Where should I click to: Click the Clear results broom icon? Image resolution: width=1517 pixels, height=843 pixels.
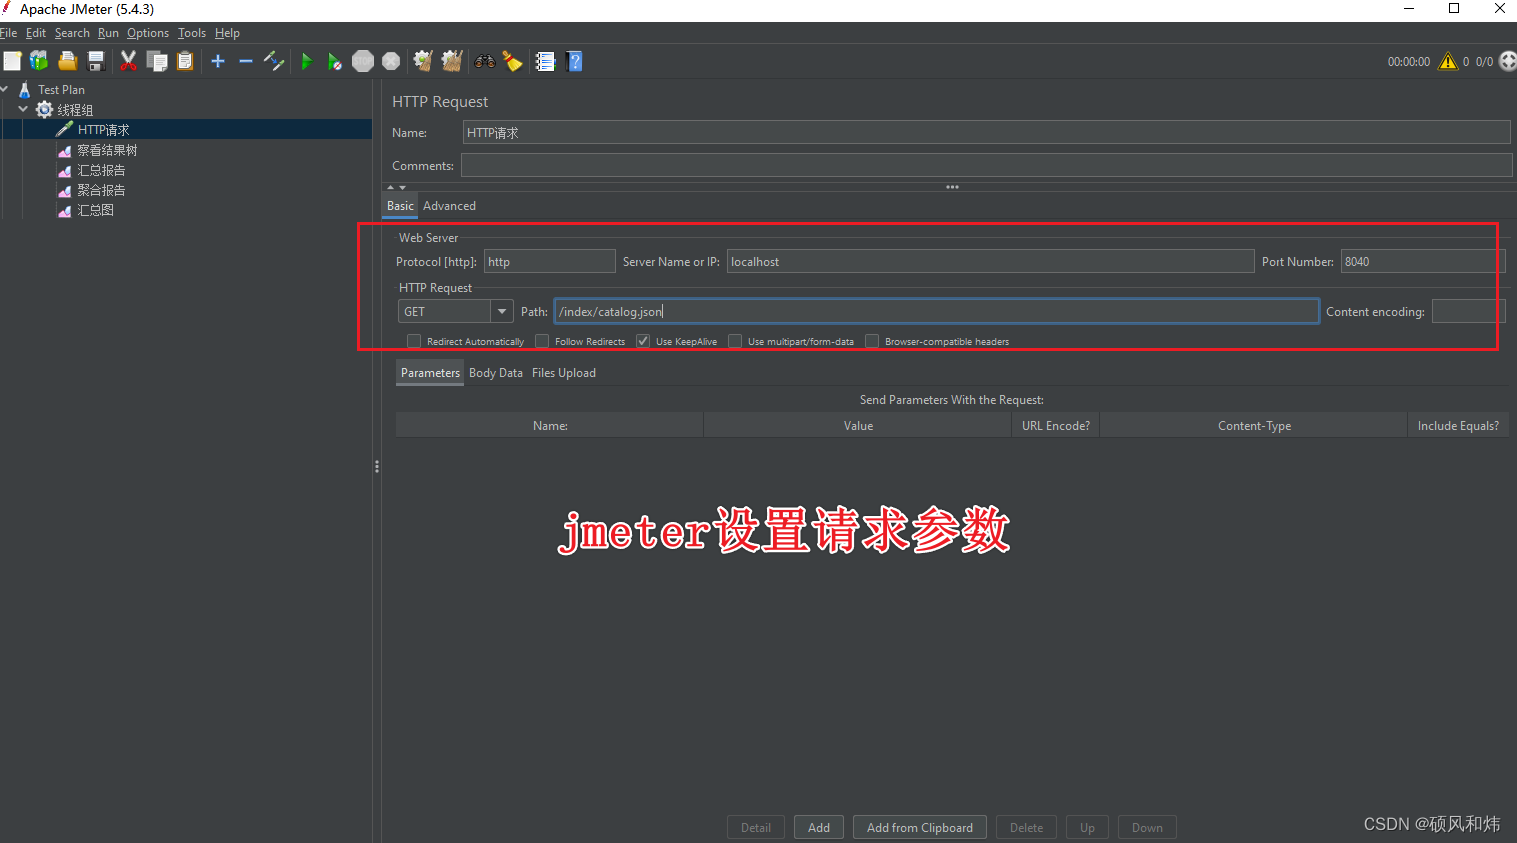[x=423, y=62]
